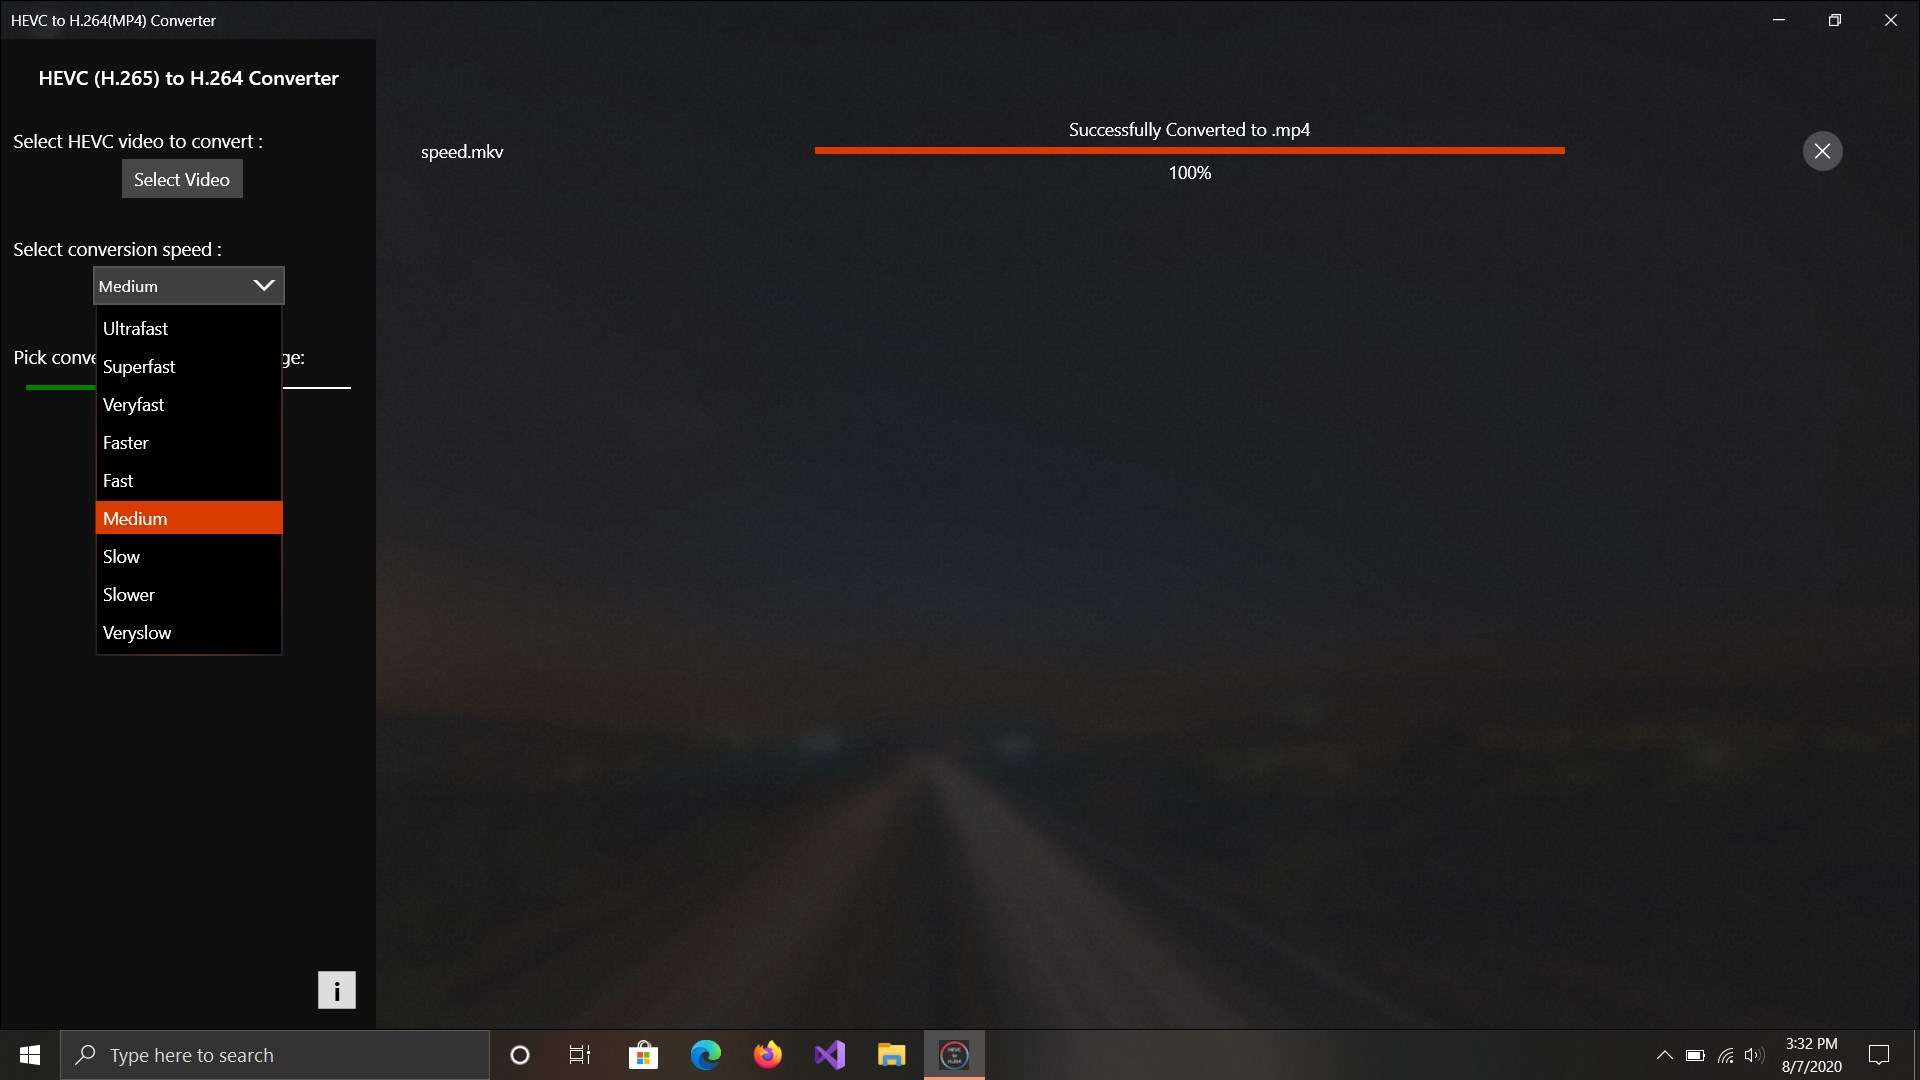
Task: Launch Visual Studio Code from the taskbar
Action: click(x=830, y=1054)
